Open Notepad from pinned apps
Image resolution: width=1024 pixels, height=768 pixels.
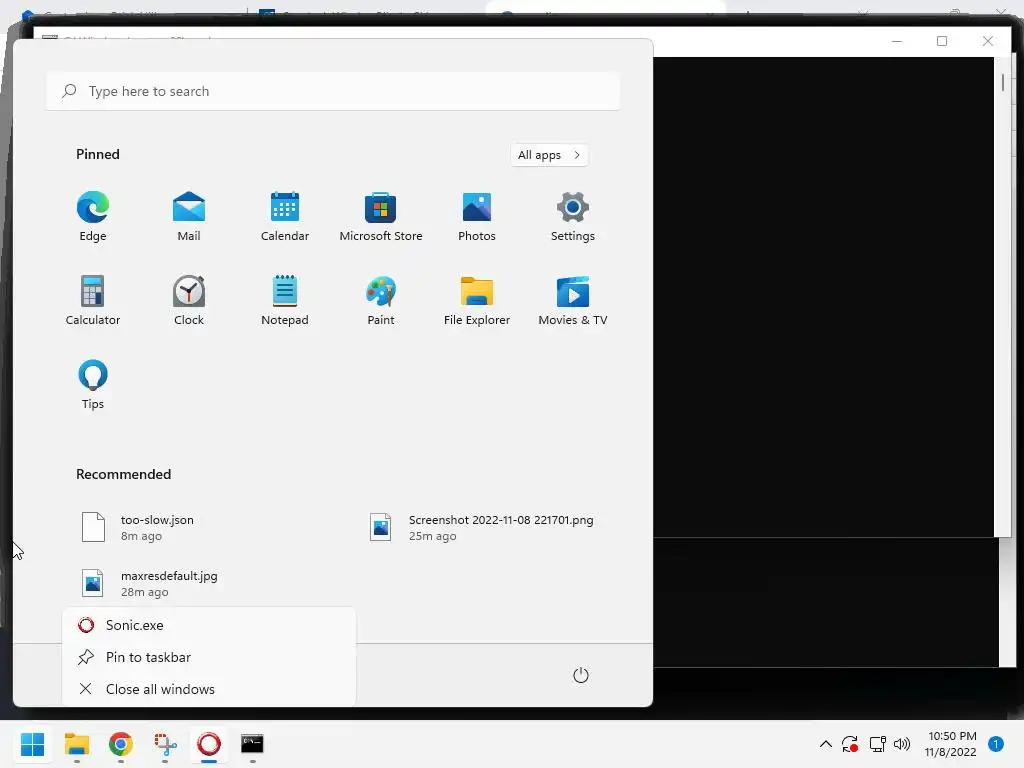coord(285,300)
